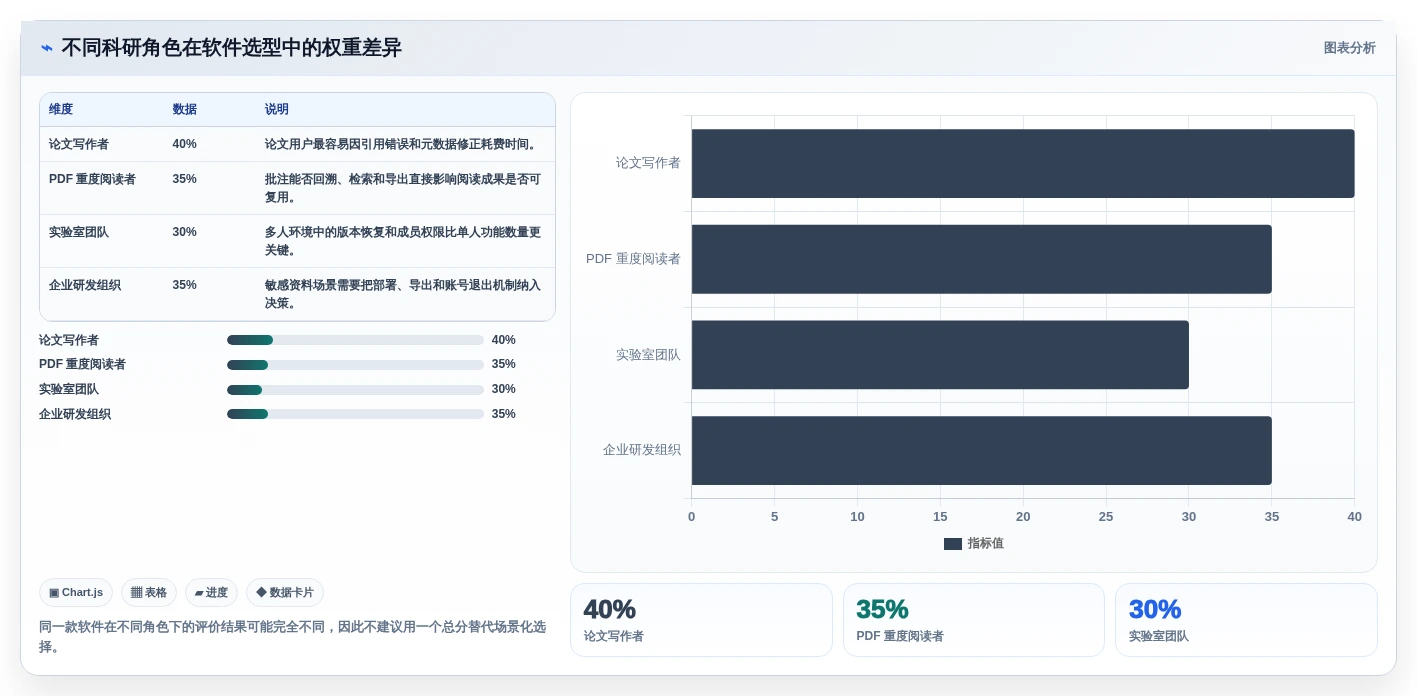
Task: Click the 40% value in 论文写作者 table row
Action: [184, 144]
